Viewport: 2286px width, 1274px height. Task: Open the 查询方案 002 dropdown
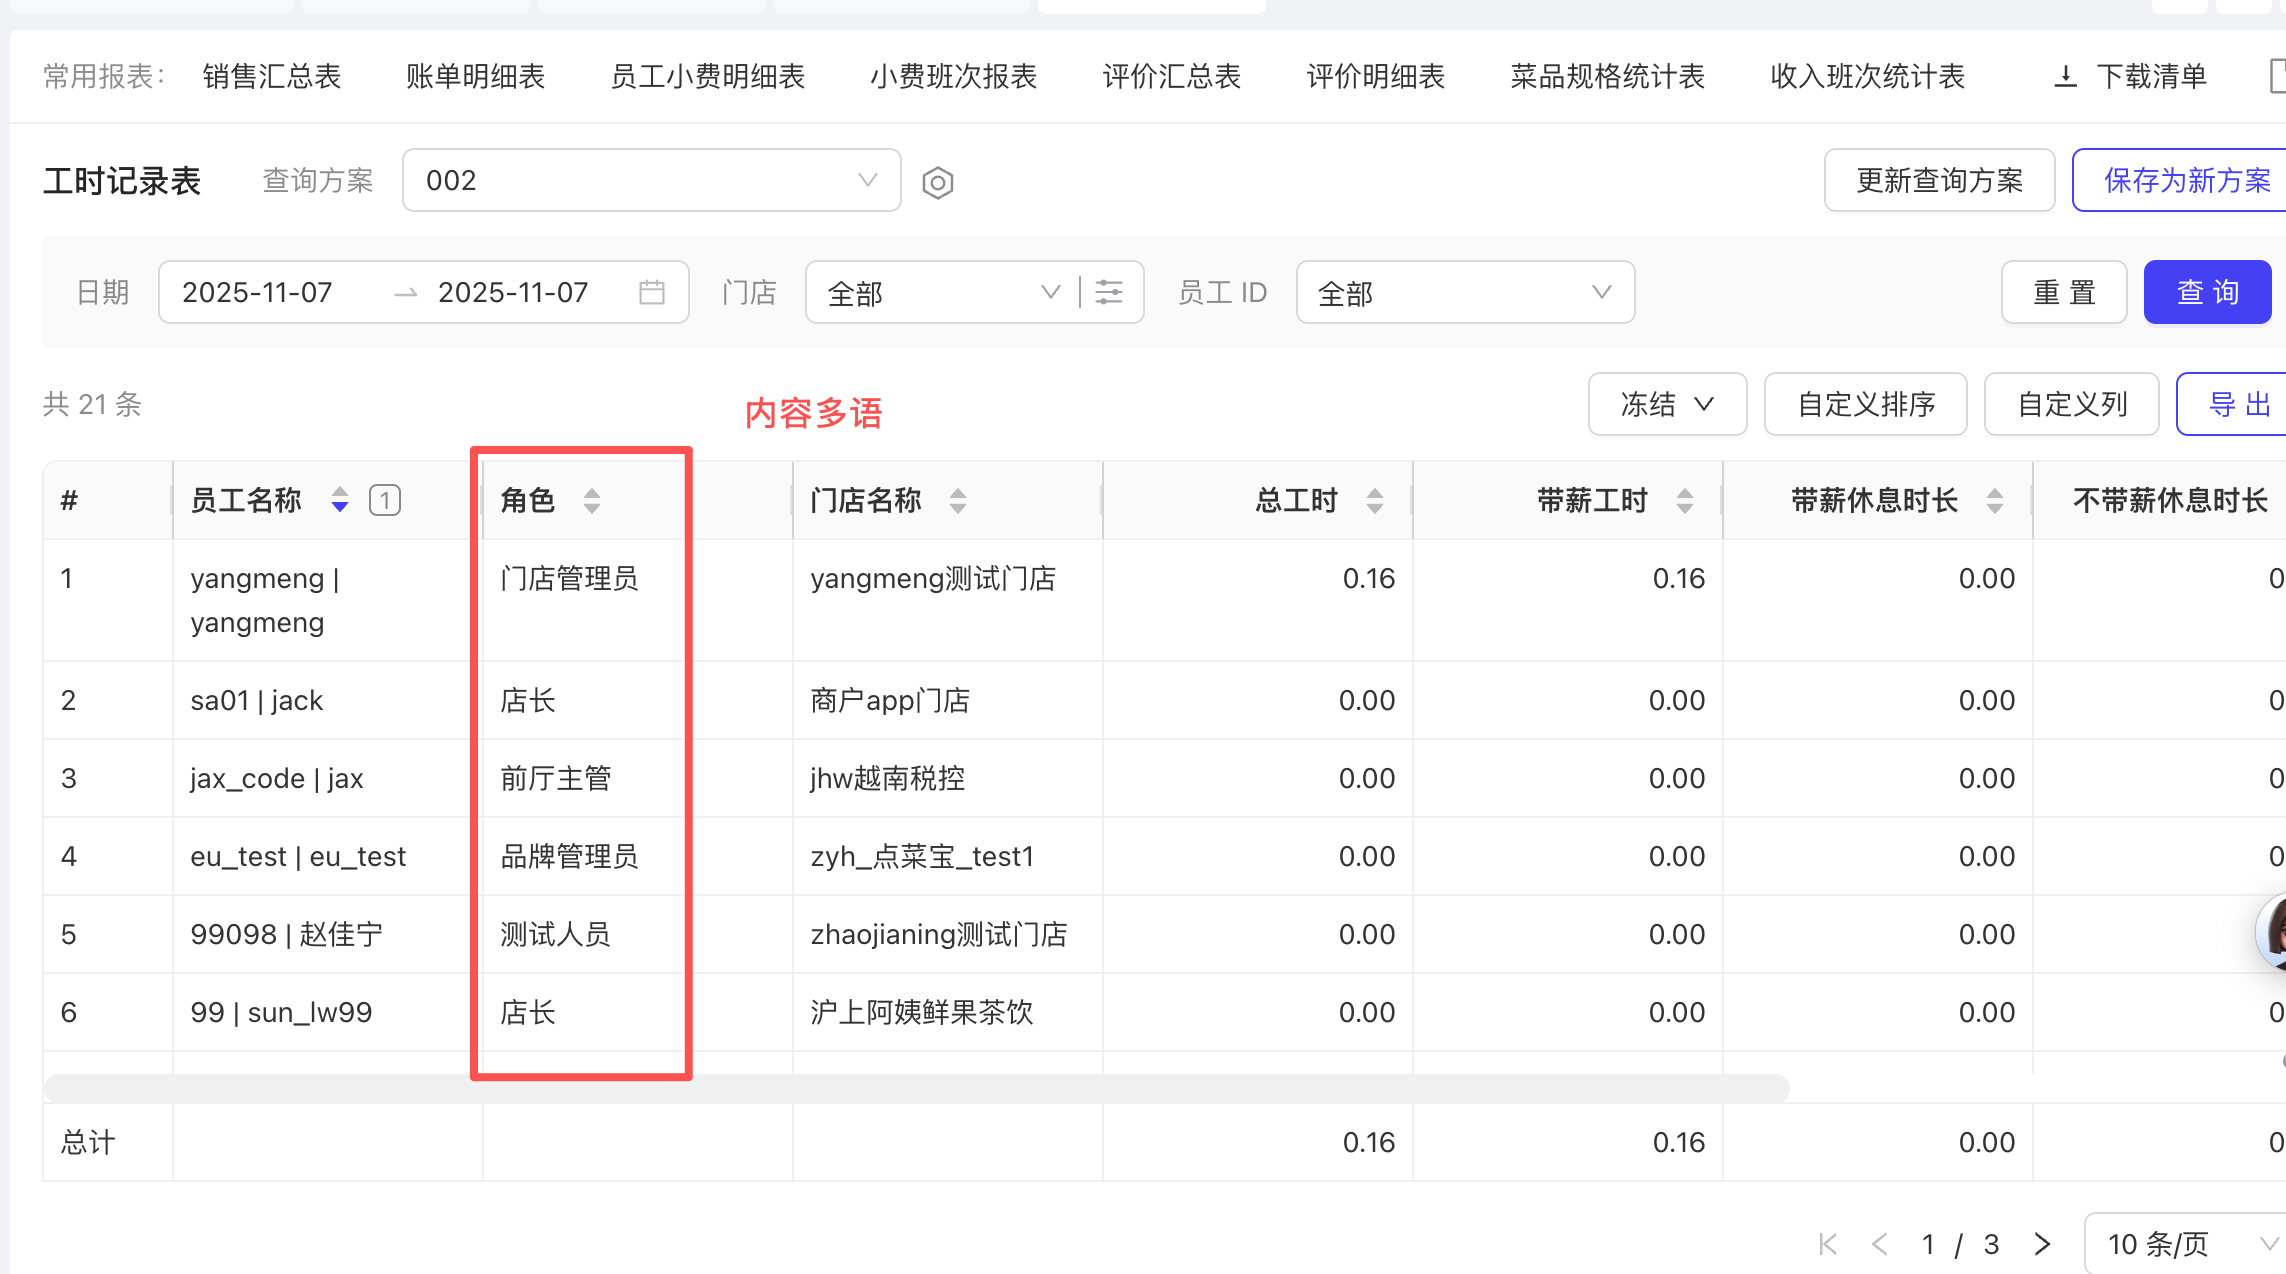651,180
